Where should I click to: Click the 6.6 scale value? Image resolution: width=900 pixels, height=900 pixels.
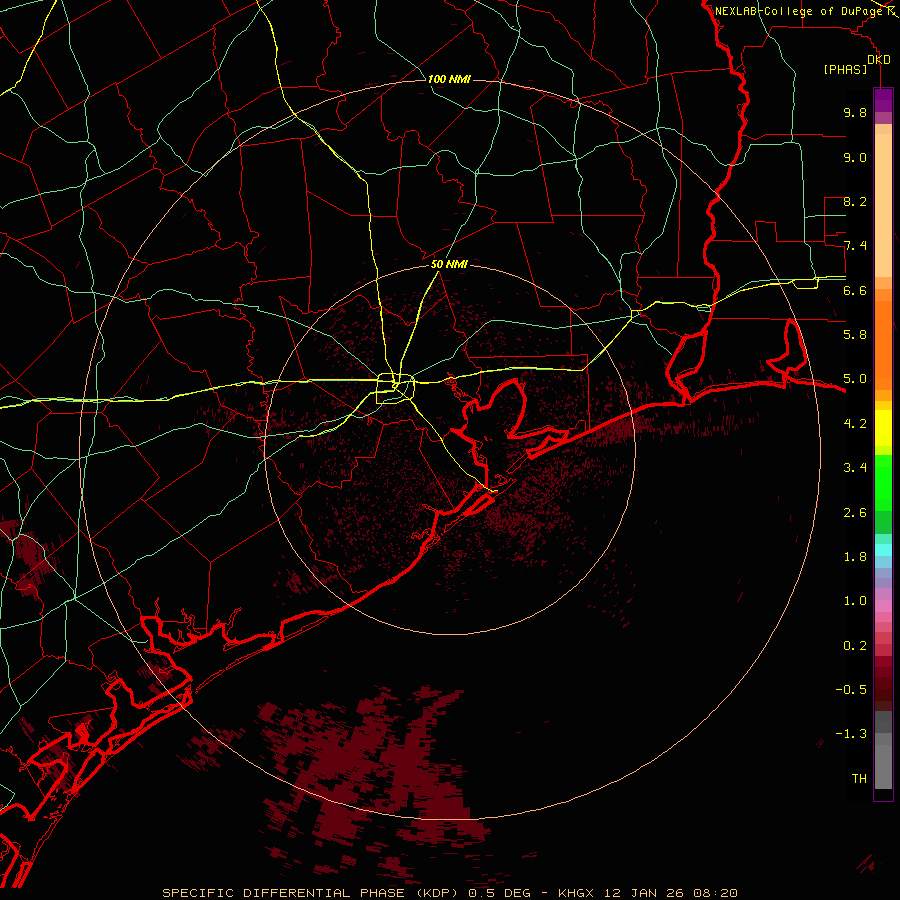coord(855,290)
